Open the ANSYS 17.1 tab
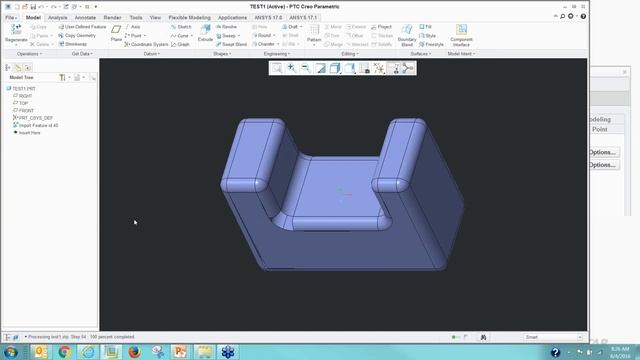 (303, 18)
